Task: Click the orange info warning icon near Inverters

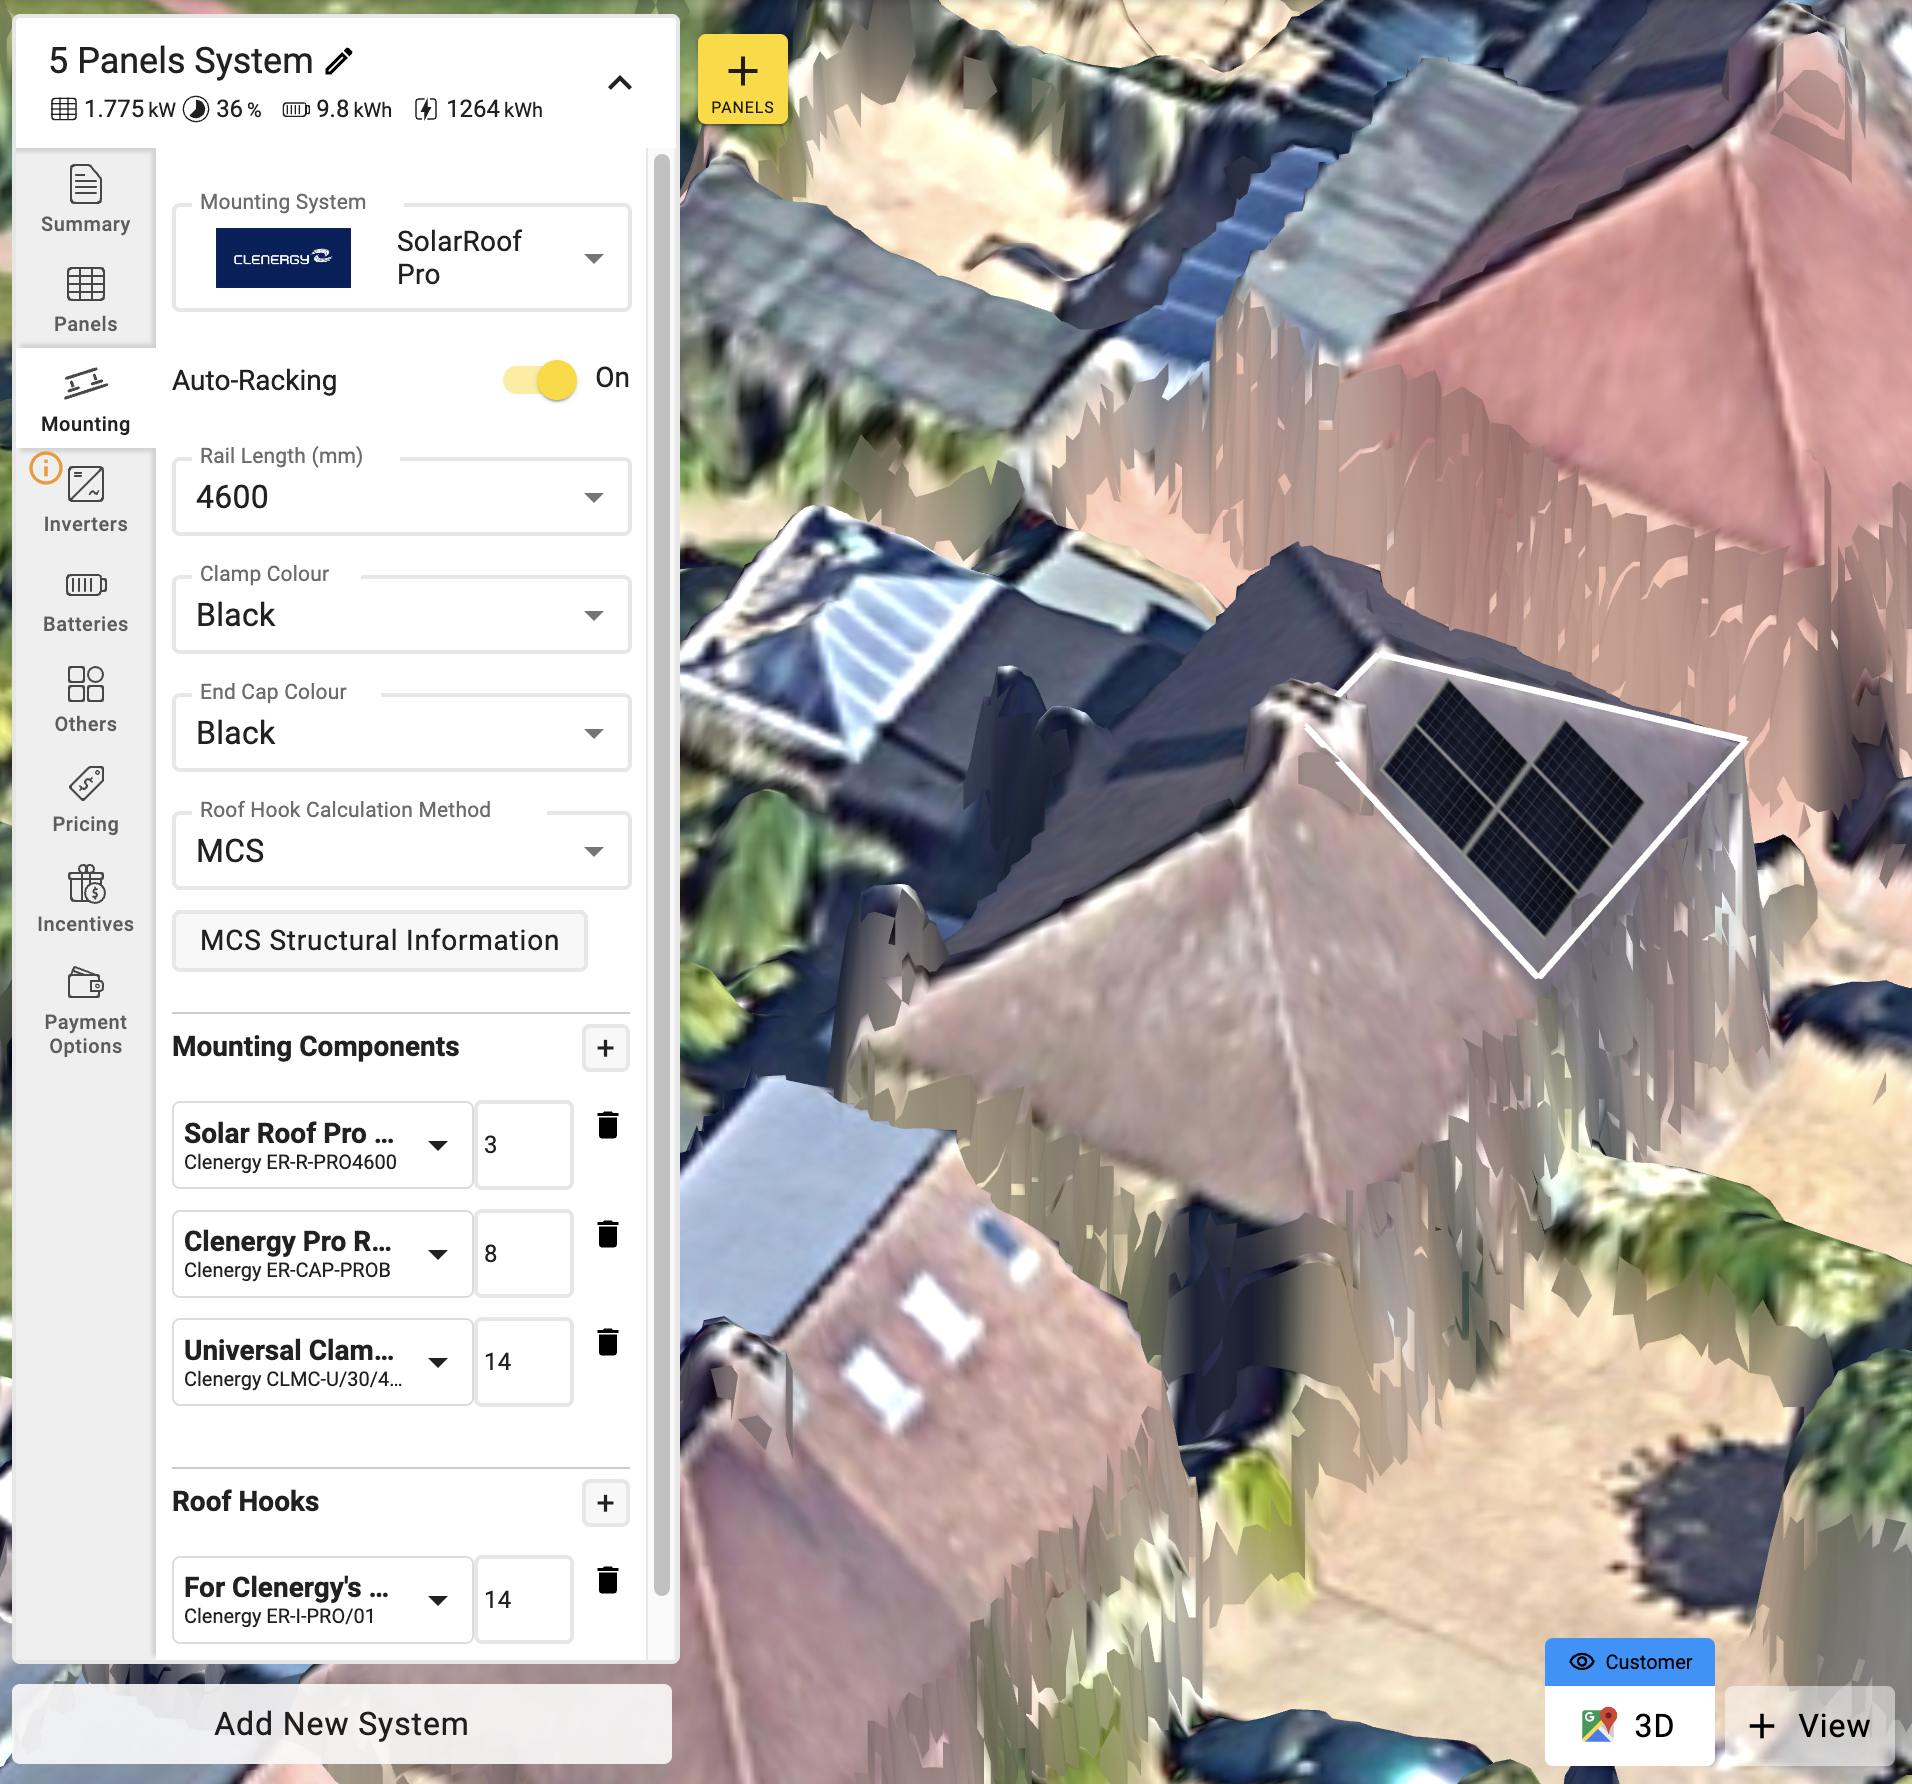Action: coord(46,467)
